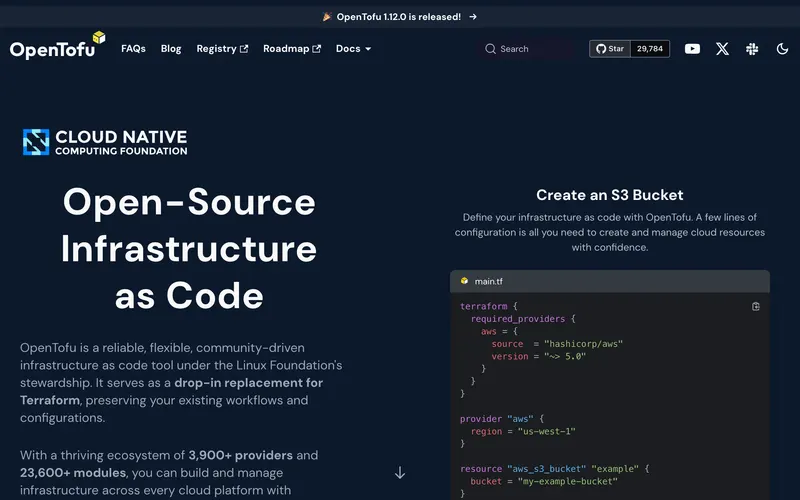The width and height of the screenshot is (800, 500).
Task: Open the Roadmap external link
Action: [292, 48]
